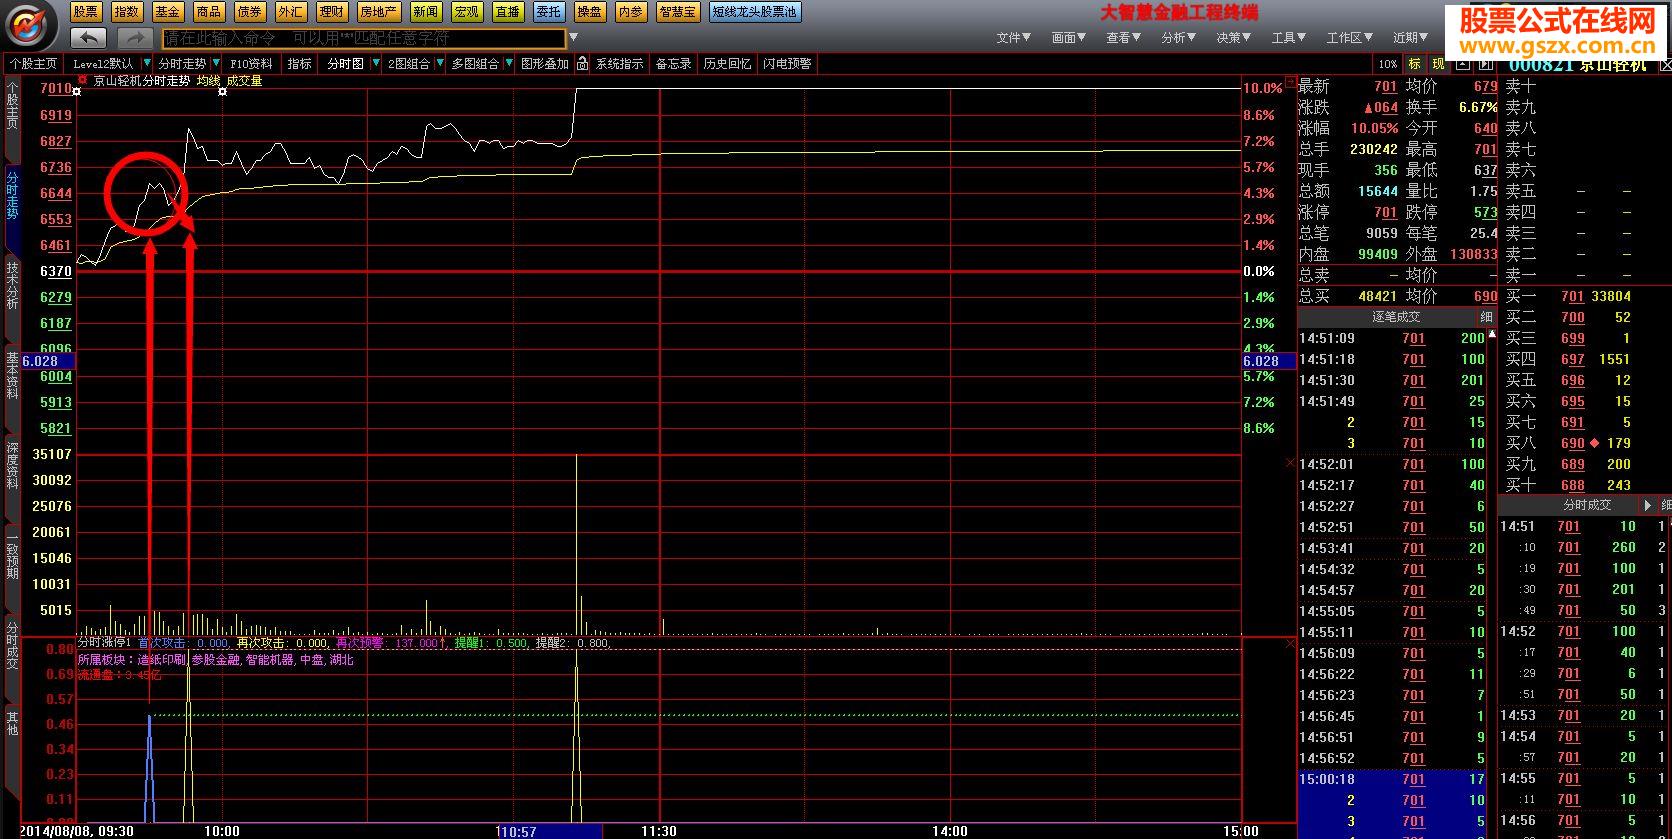Click the 10:57 time marker on timeline
The height and width of the screenshot is (839, 1672).
click(517, 831)
